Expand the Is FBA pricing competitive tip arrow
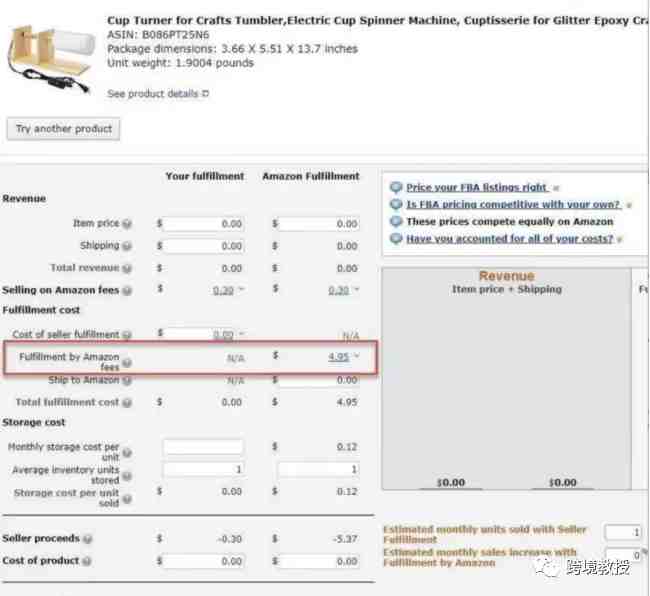Screen dimensions: 650x596 (629, 205)
